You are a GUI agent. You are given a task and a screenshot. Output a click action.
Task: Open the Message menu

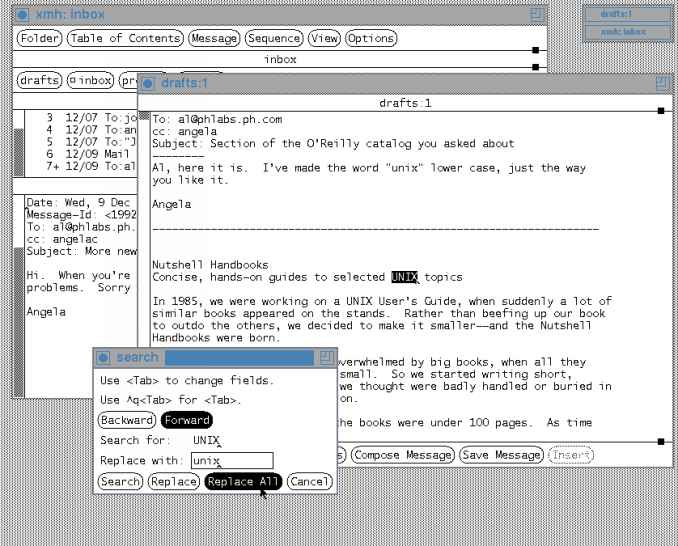point(215,38)
